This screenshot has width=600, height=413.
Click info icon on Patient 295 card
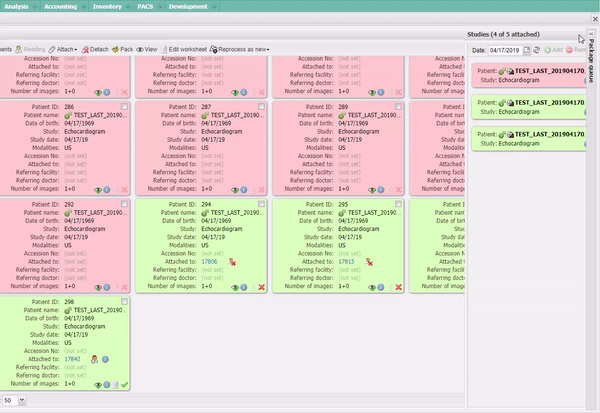coord(381,287)
